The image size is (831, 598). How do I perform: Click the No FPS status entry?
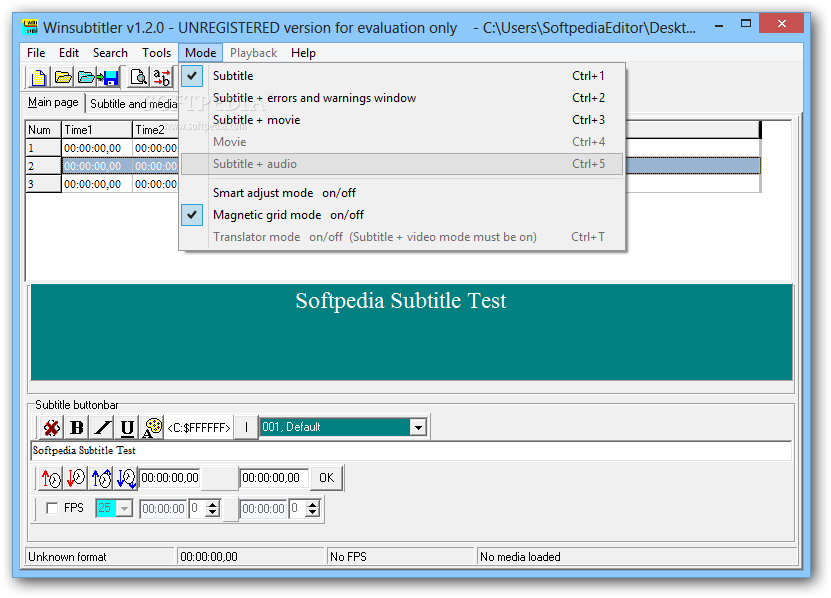point(400,557)
